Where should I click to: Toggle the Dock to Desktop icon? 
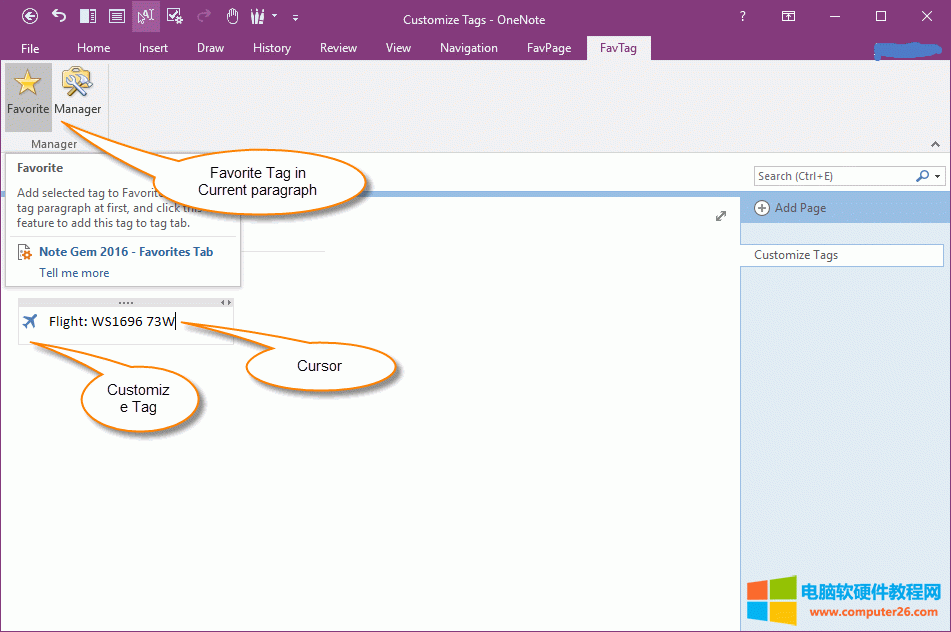point(88,16)
